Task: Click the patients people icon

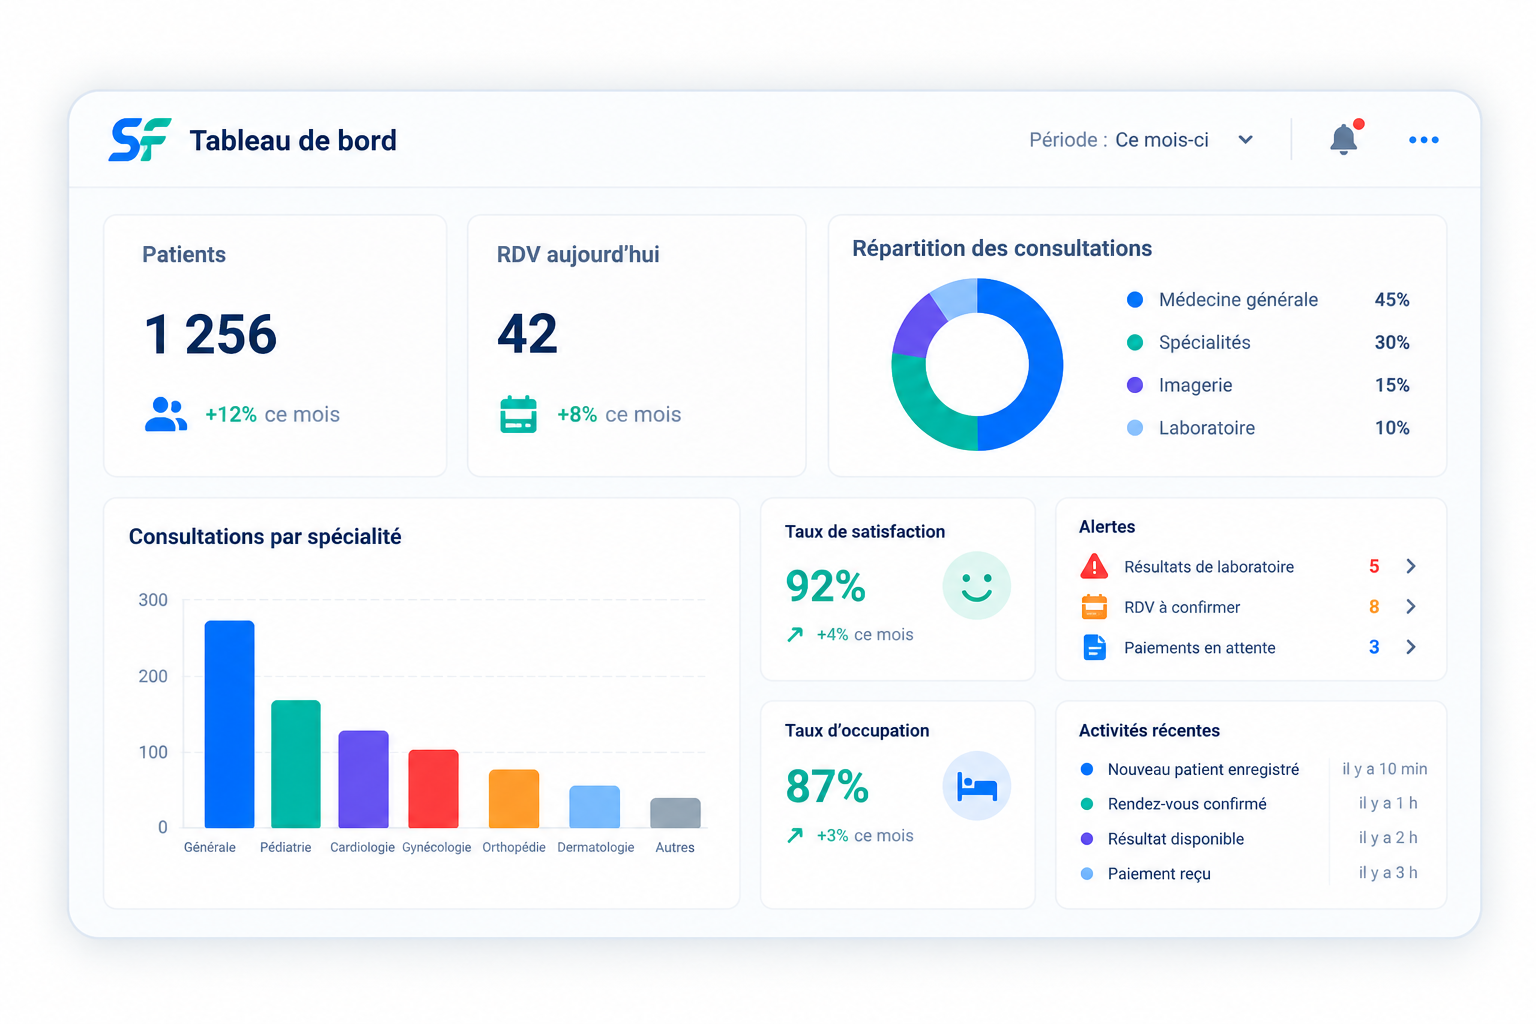Action: [x=166, y=414]
